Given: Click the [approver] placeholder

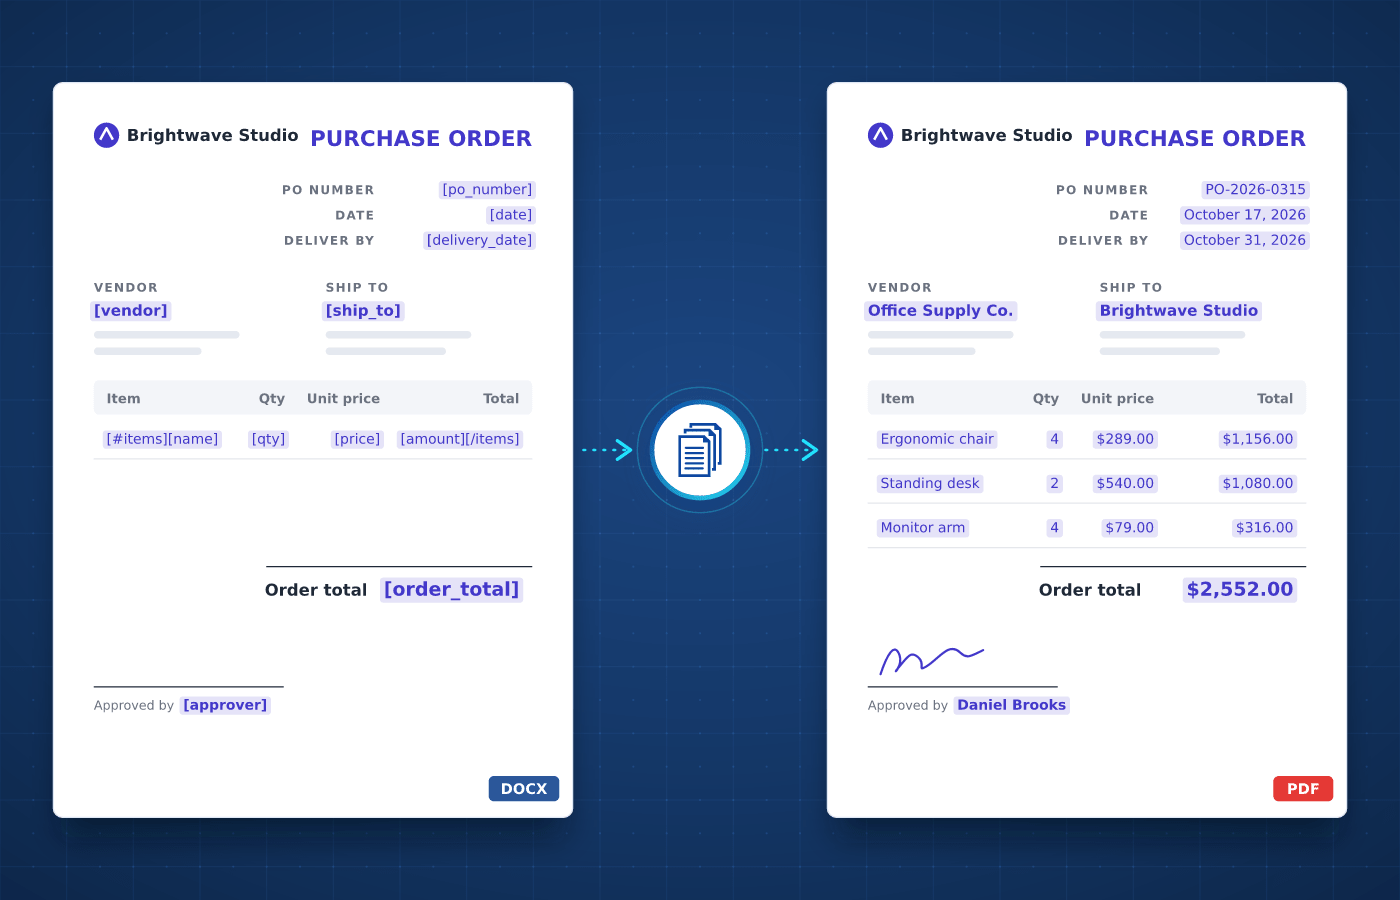Looking at the screenshot, I should click(x=225, y=705).
